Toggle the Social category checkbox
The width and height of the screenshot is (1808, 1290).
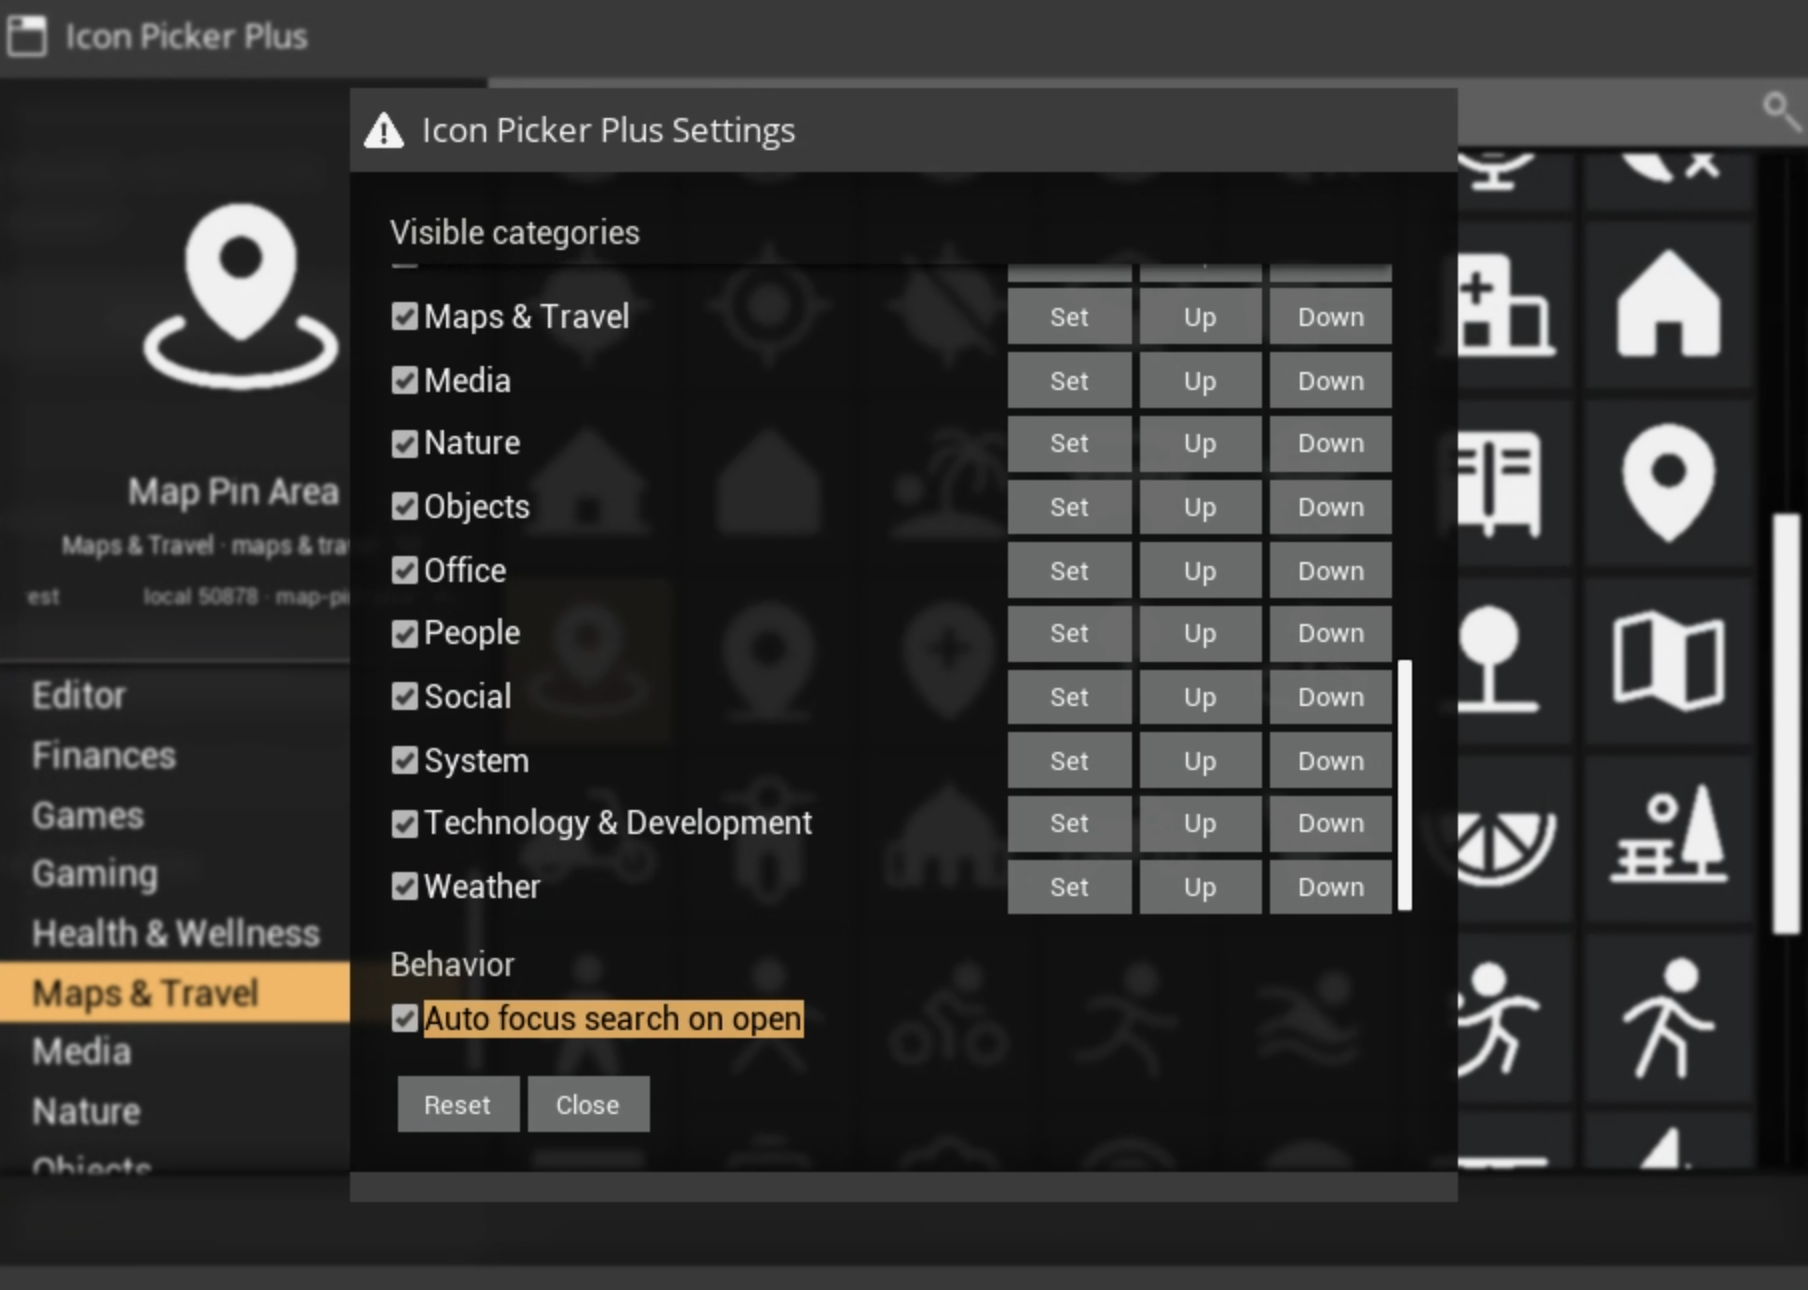[x=404, y=696]
